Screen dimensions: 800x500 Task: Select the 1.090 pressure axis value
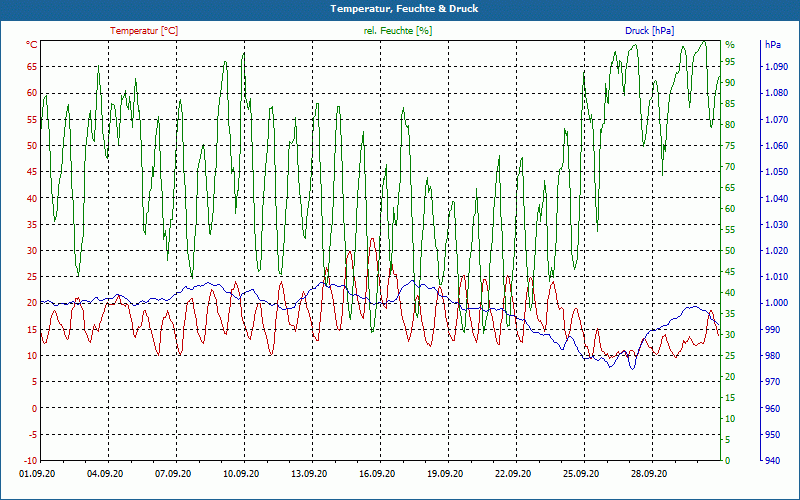coord(774,67)
